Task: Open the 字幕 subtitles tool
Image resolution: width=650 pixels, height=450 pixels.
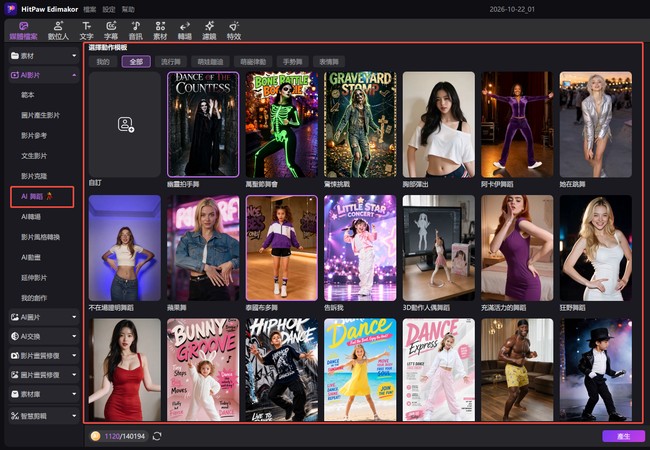Action: [111, 31]
